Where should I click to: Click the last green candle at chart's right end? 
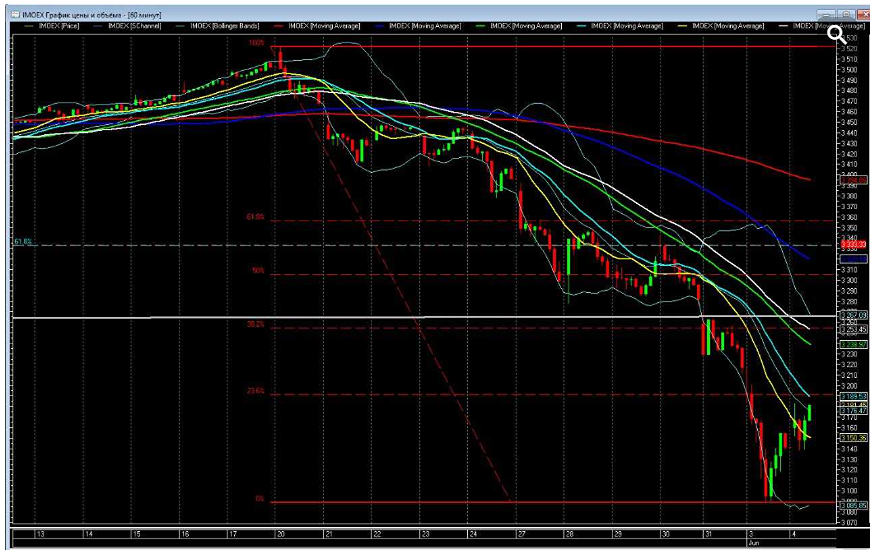(810, 413)
